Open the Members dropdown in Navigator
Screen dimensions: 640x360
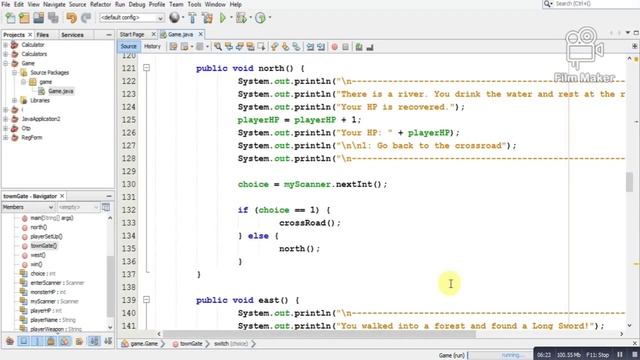(x=28, y=207)
